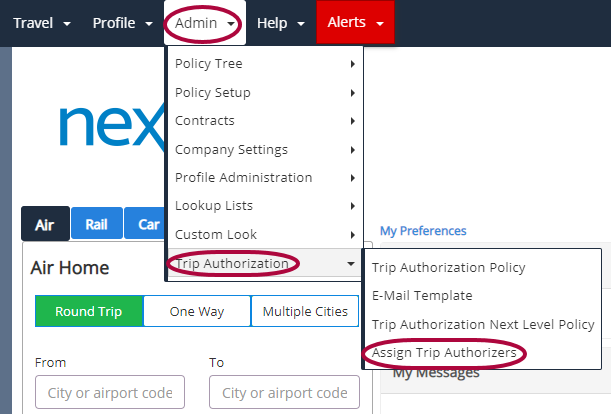The image size is (611, 414).
Task: Select the E-Mail Template option
Action: 422,295
